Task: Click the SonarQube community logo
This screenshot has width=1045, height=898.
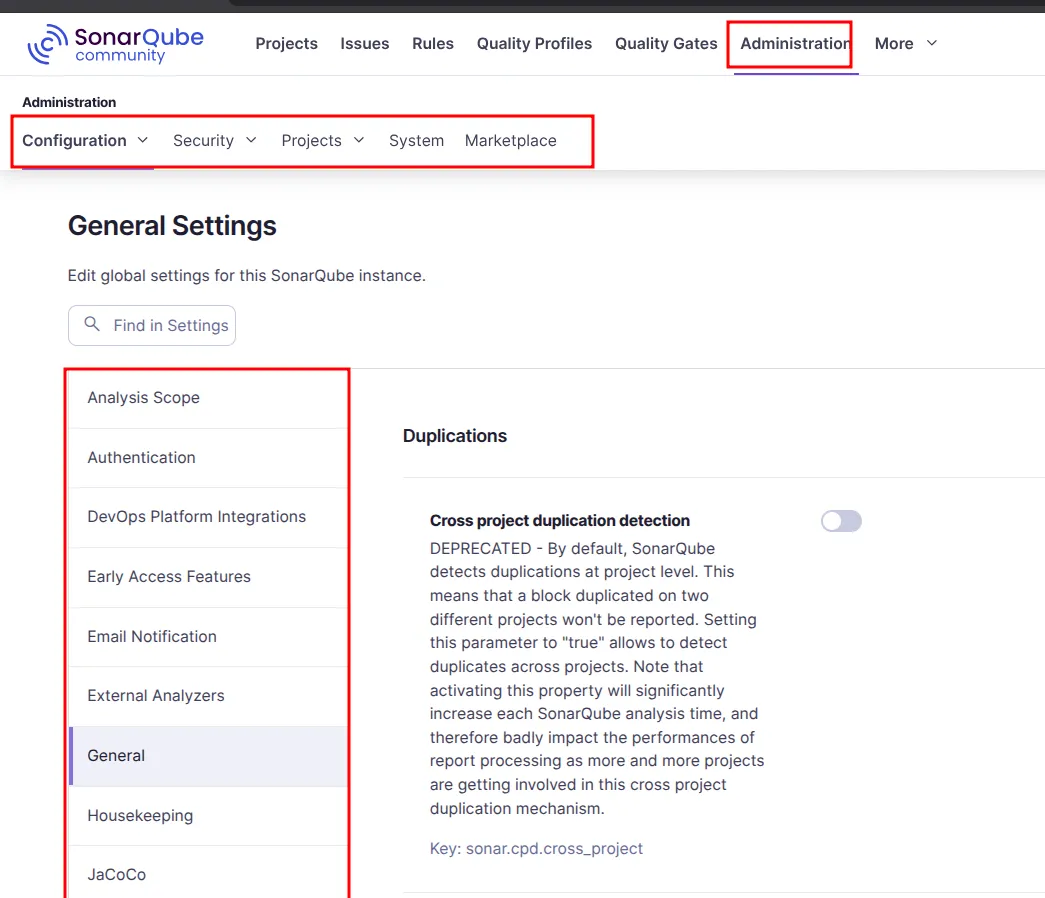Action: click(x=115, y=44)
